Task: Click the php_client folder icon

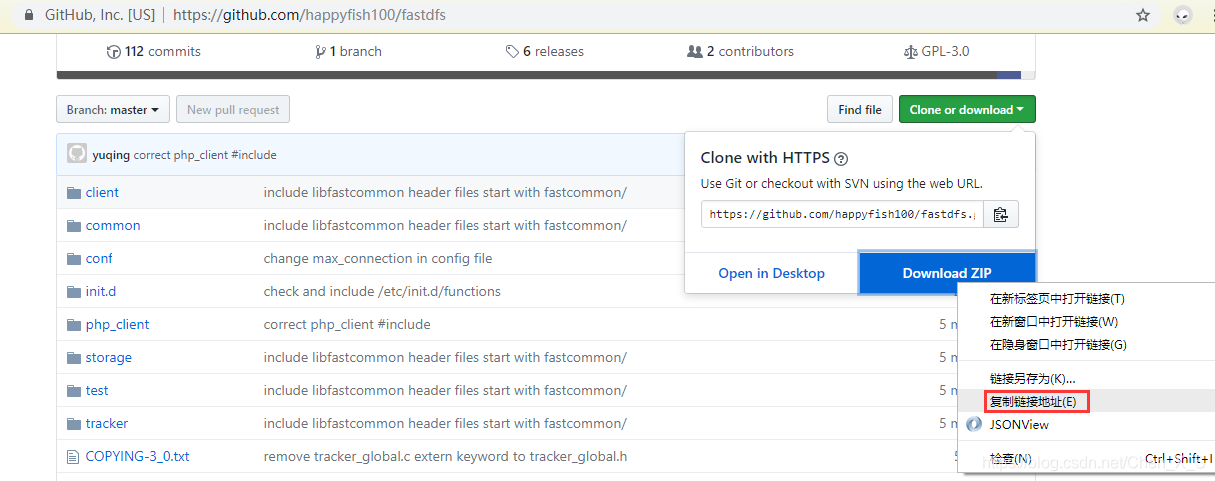Action: point(73,325)
